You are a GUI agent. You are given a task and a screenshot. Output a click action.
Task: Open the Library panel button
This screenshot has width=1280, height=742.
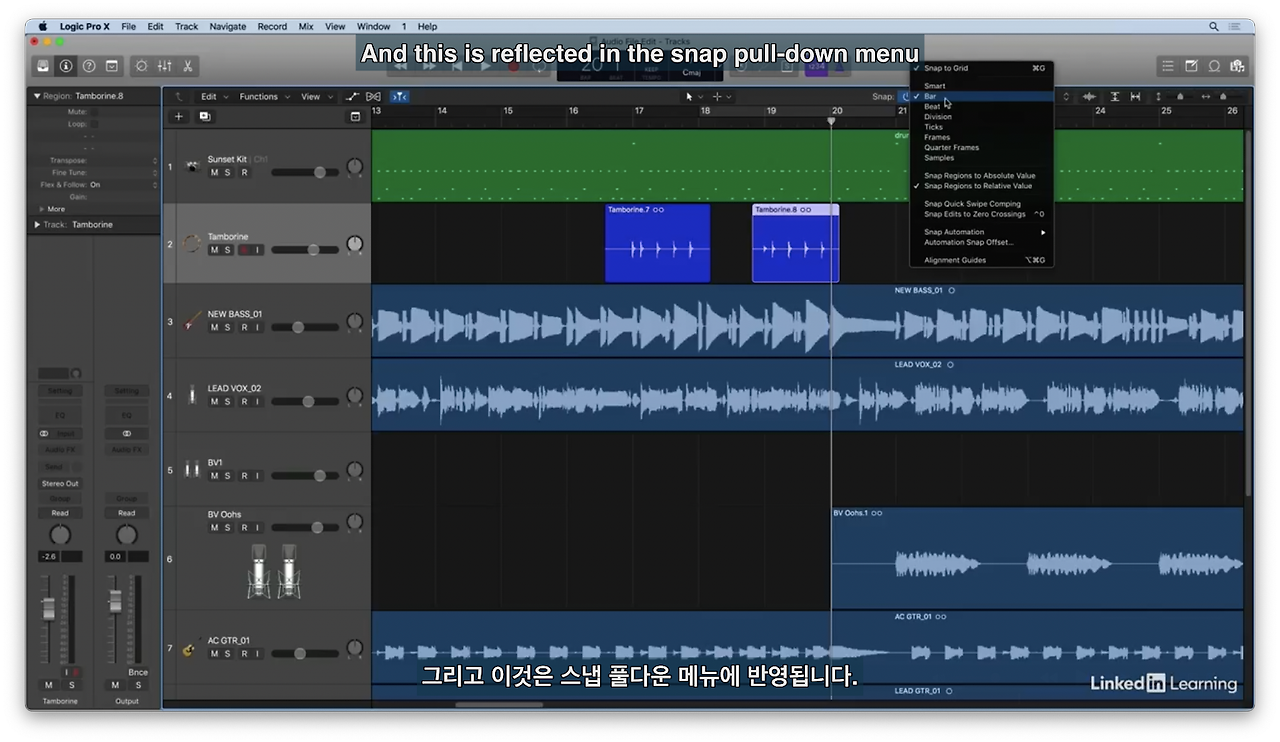click(x=43, y=66)
